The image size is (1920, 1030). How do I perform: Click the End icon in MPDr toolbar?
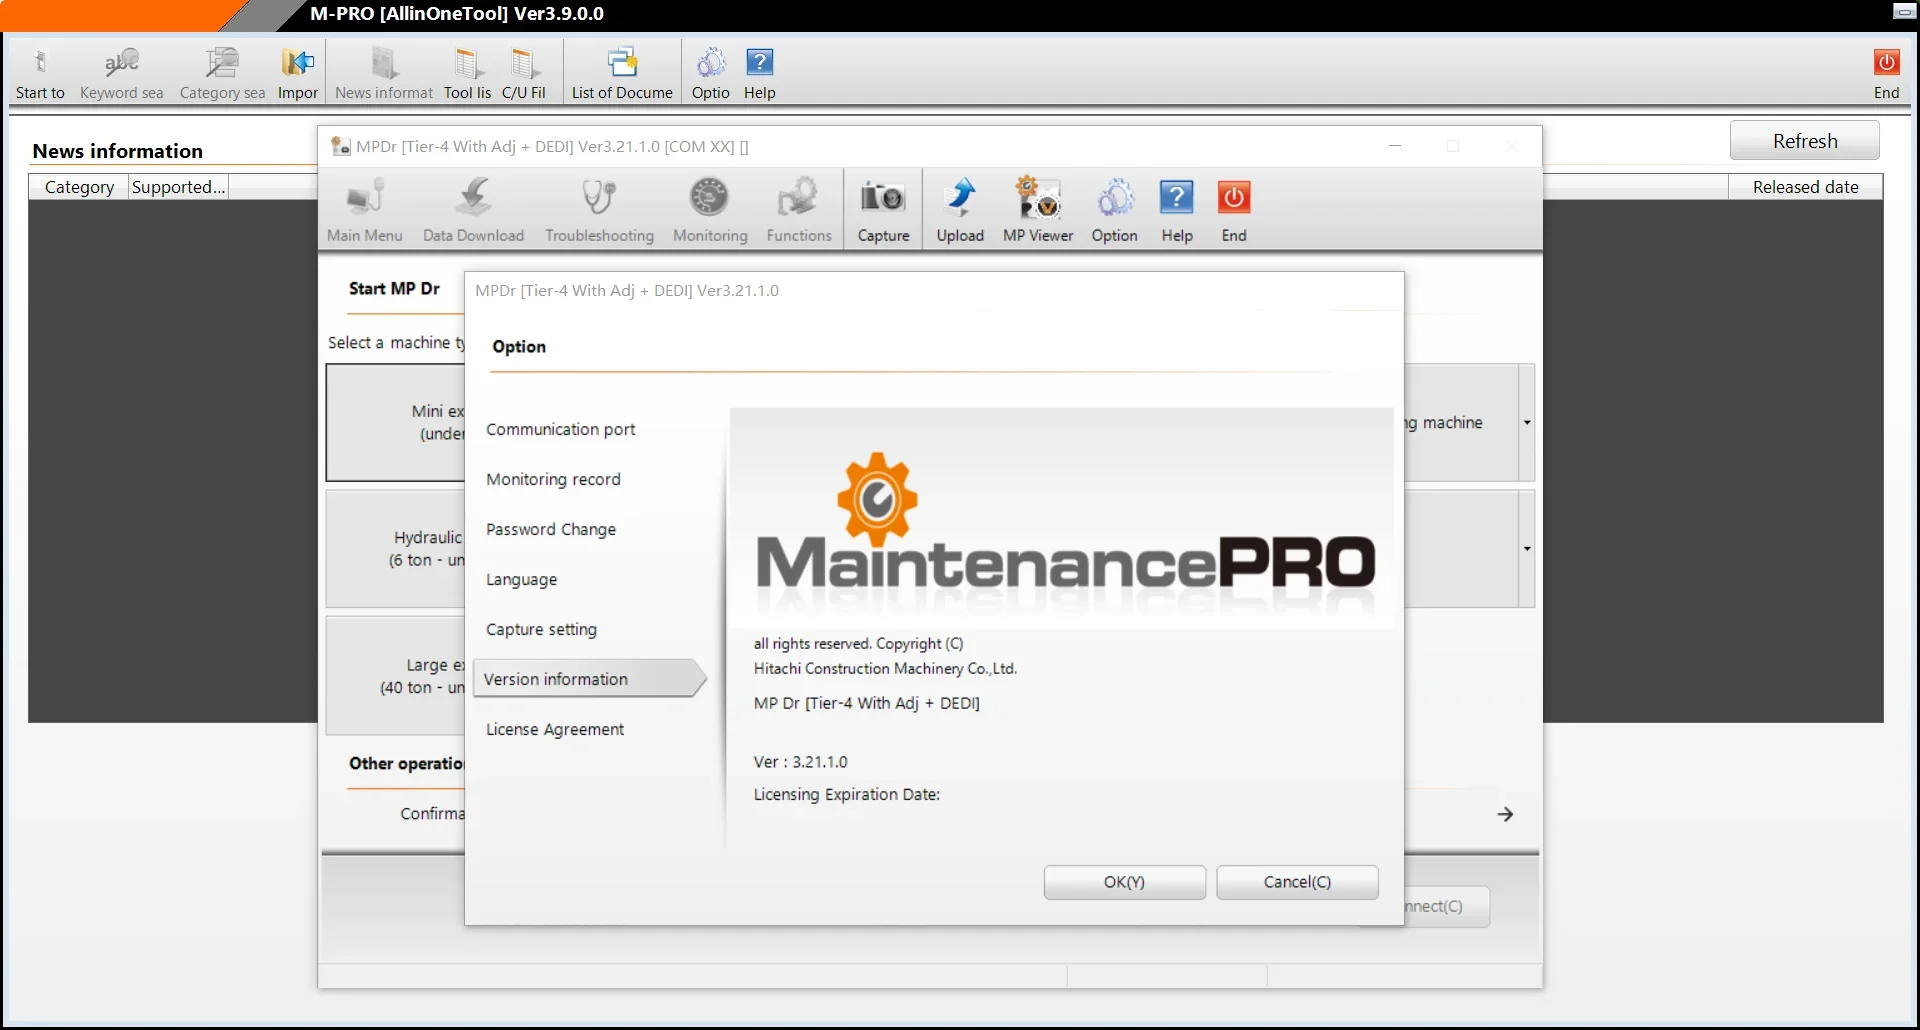click(x=1233, y=209)
